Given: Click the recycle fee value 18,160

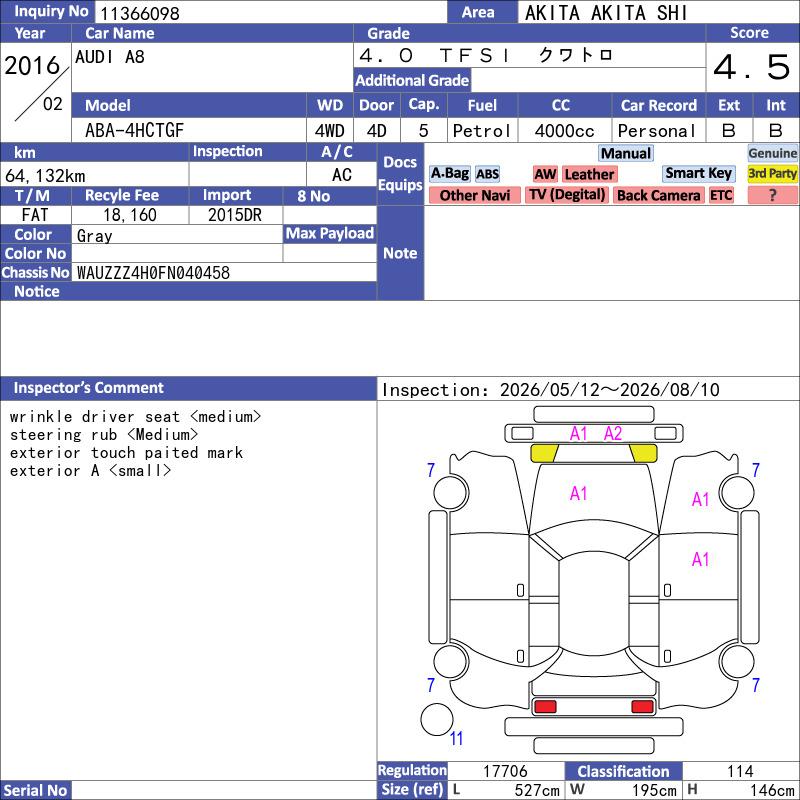Looking at the screenshot, I should pyautogui.click(x=130, y=215).
